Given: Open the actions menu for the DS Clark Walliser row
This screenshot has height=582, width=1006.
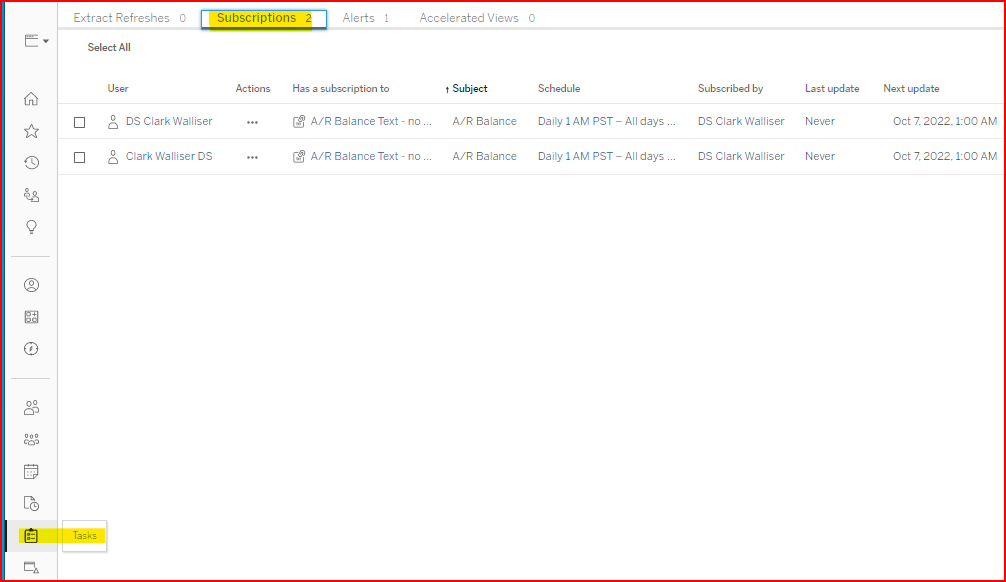Looking at the screenshot, I should (252, 122).
